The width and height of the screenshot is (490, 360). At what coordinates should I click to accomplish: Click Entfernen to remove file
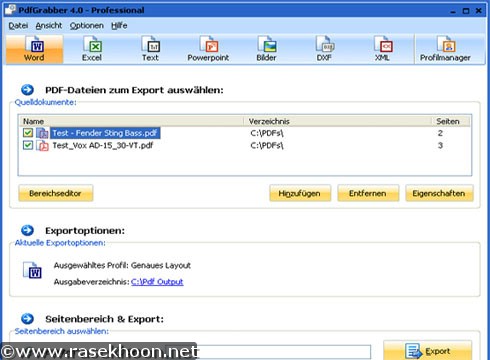point(368,193)
